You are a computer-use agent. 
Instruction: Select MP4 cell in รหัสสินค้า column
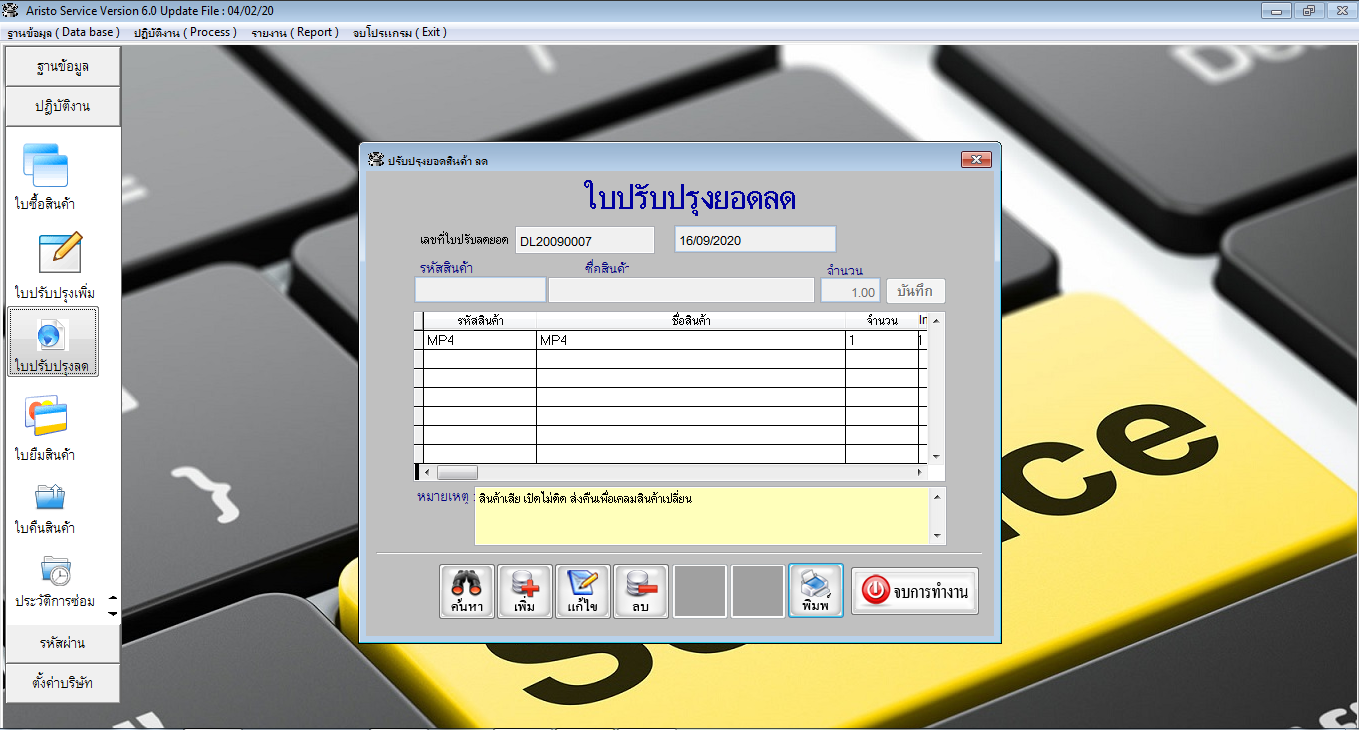click(480, 340)
